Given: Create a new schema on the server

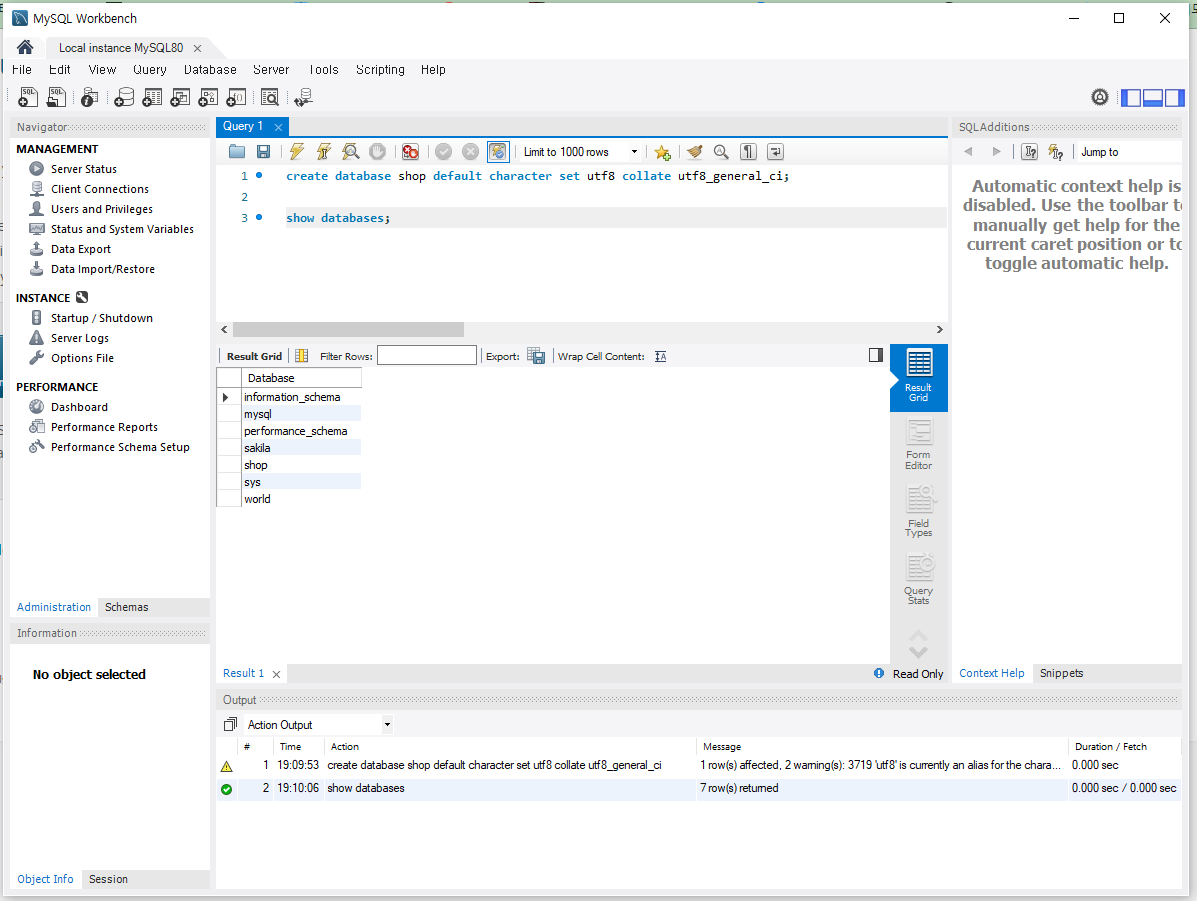Looking at the screenshot, I should (x=124, y=97).
